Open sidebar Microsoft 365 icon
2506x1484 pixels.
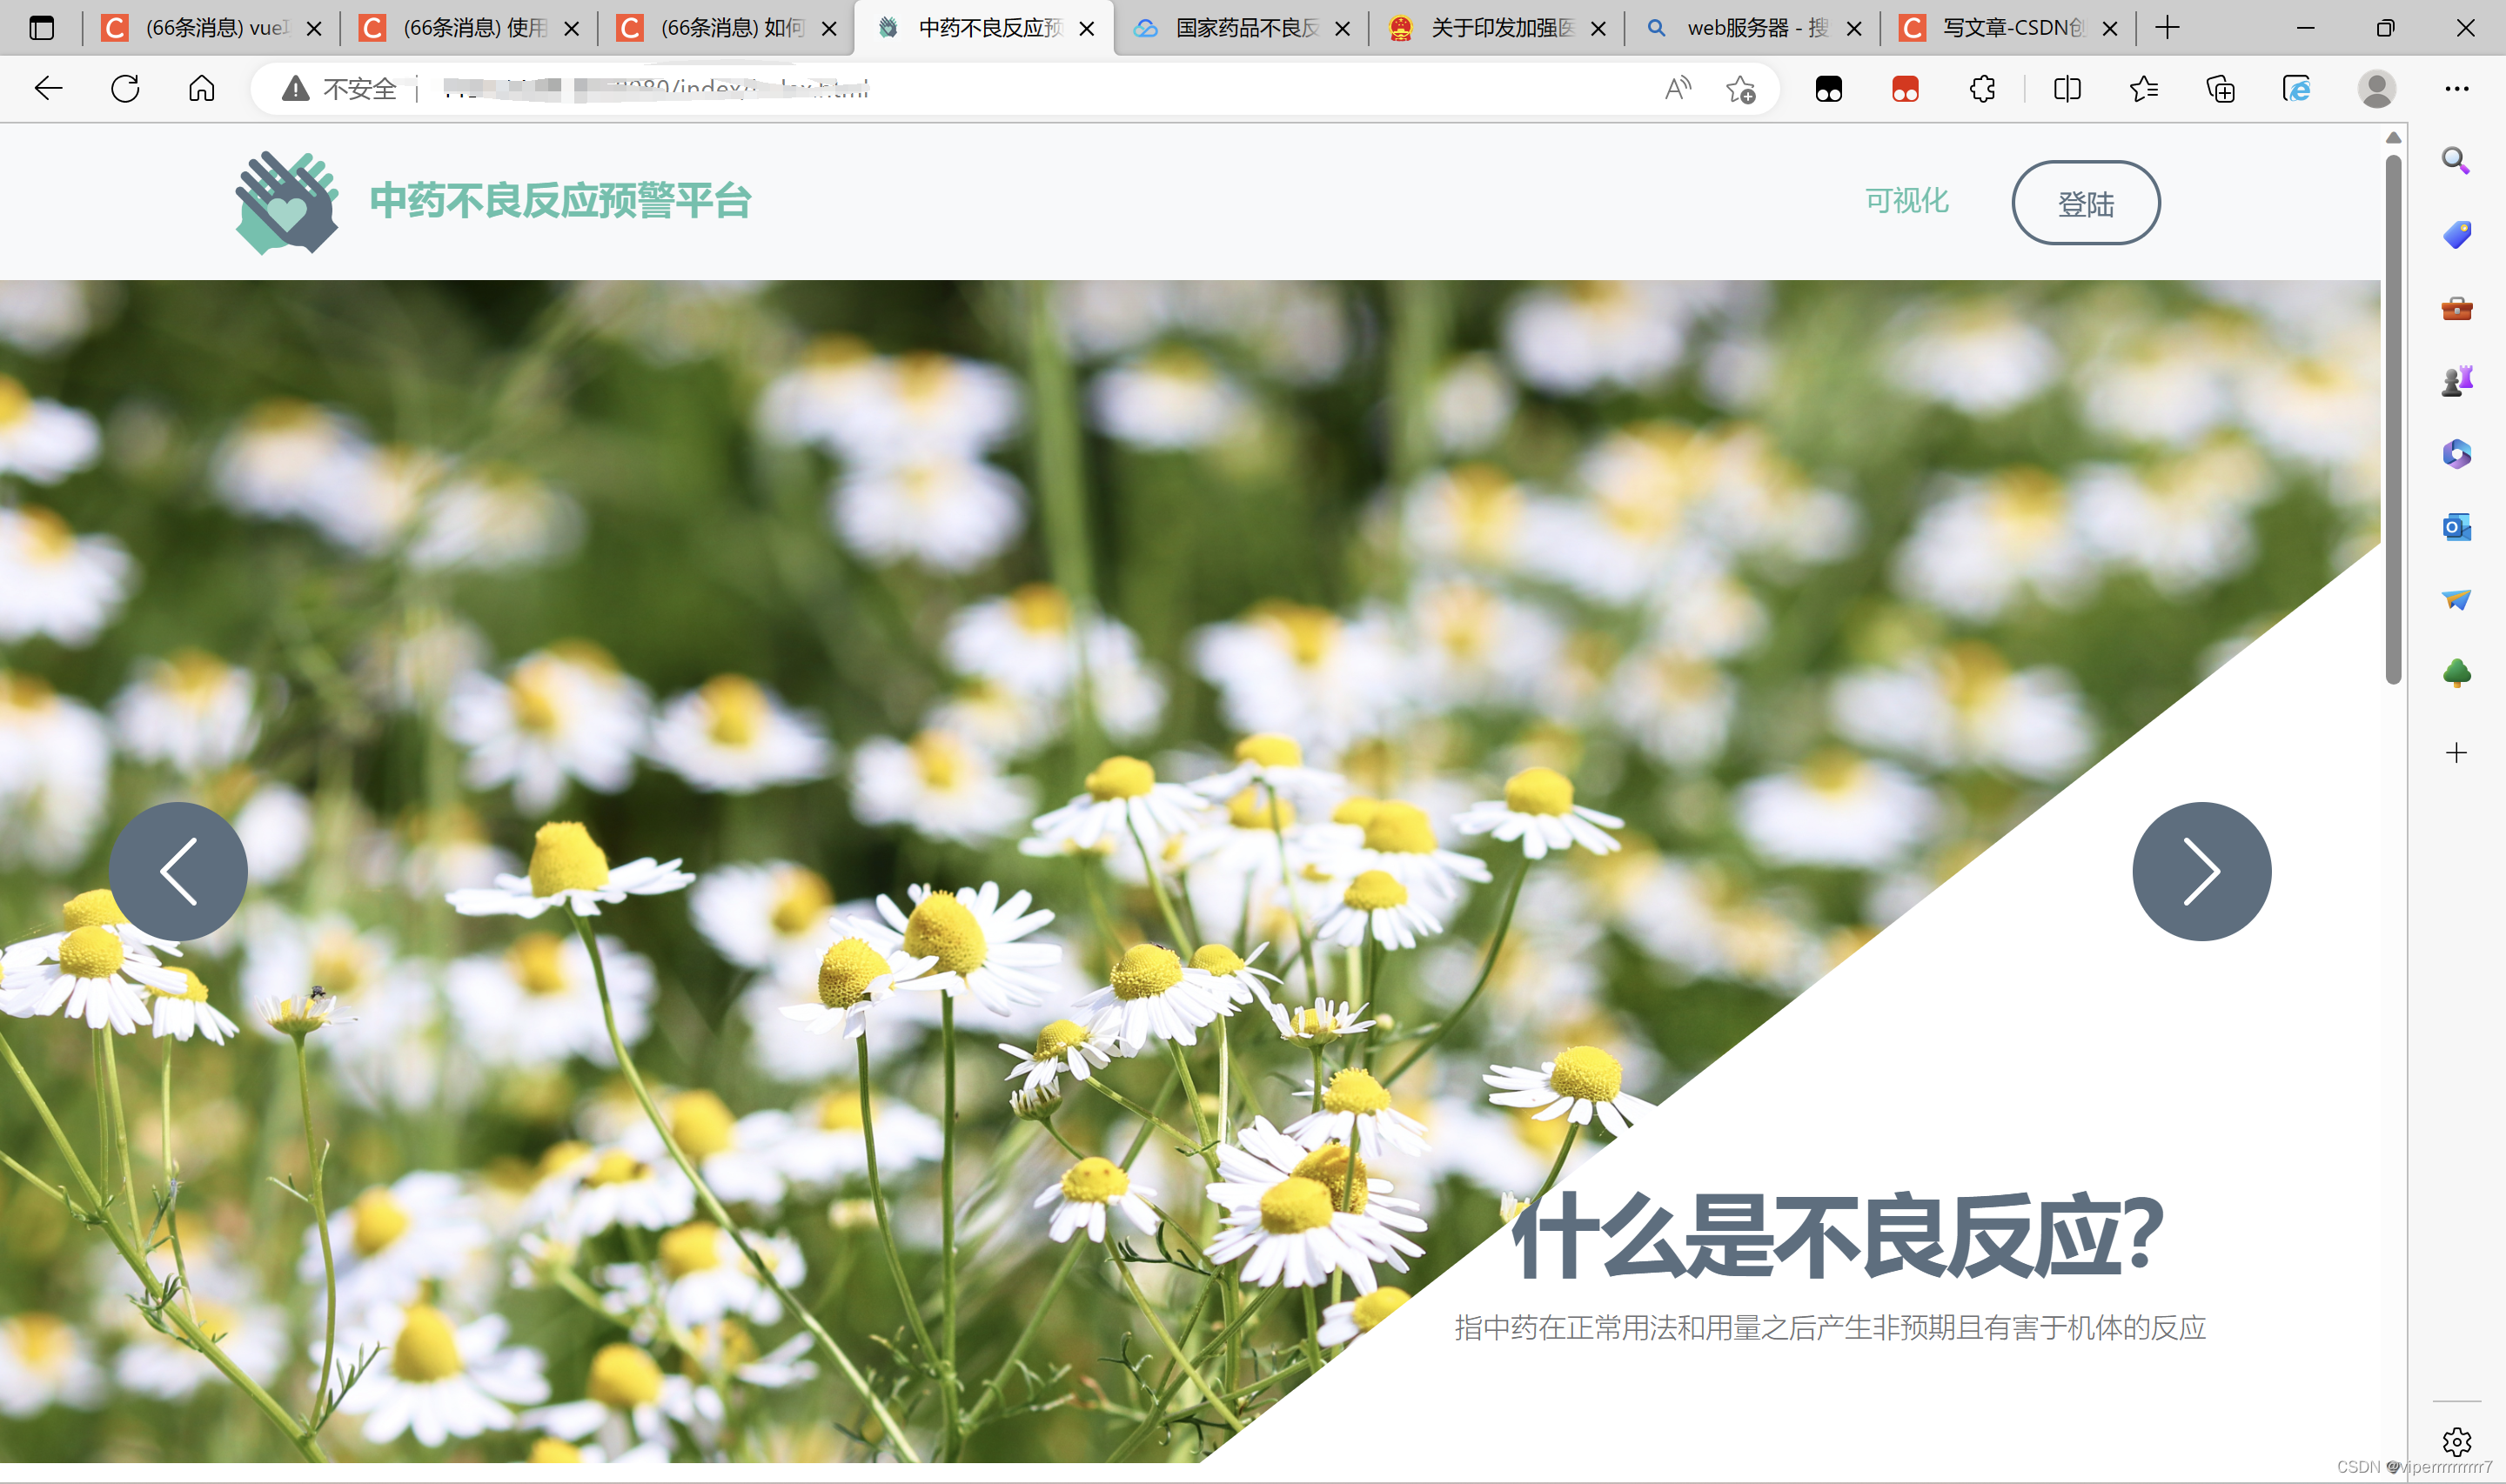(x=2457, y=454)
